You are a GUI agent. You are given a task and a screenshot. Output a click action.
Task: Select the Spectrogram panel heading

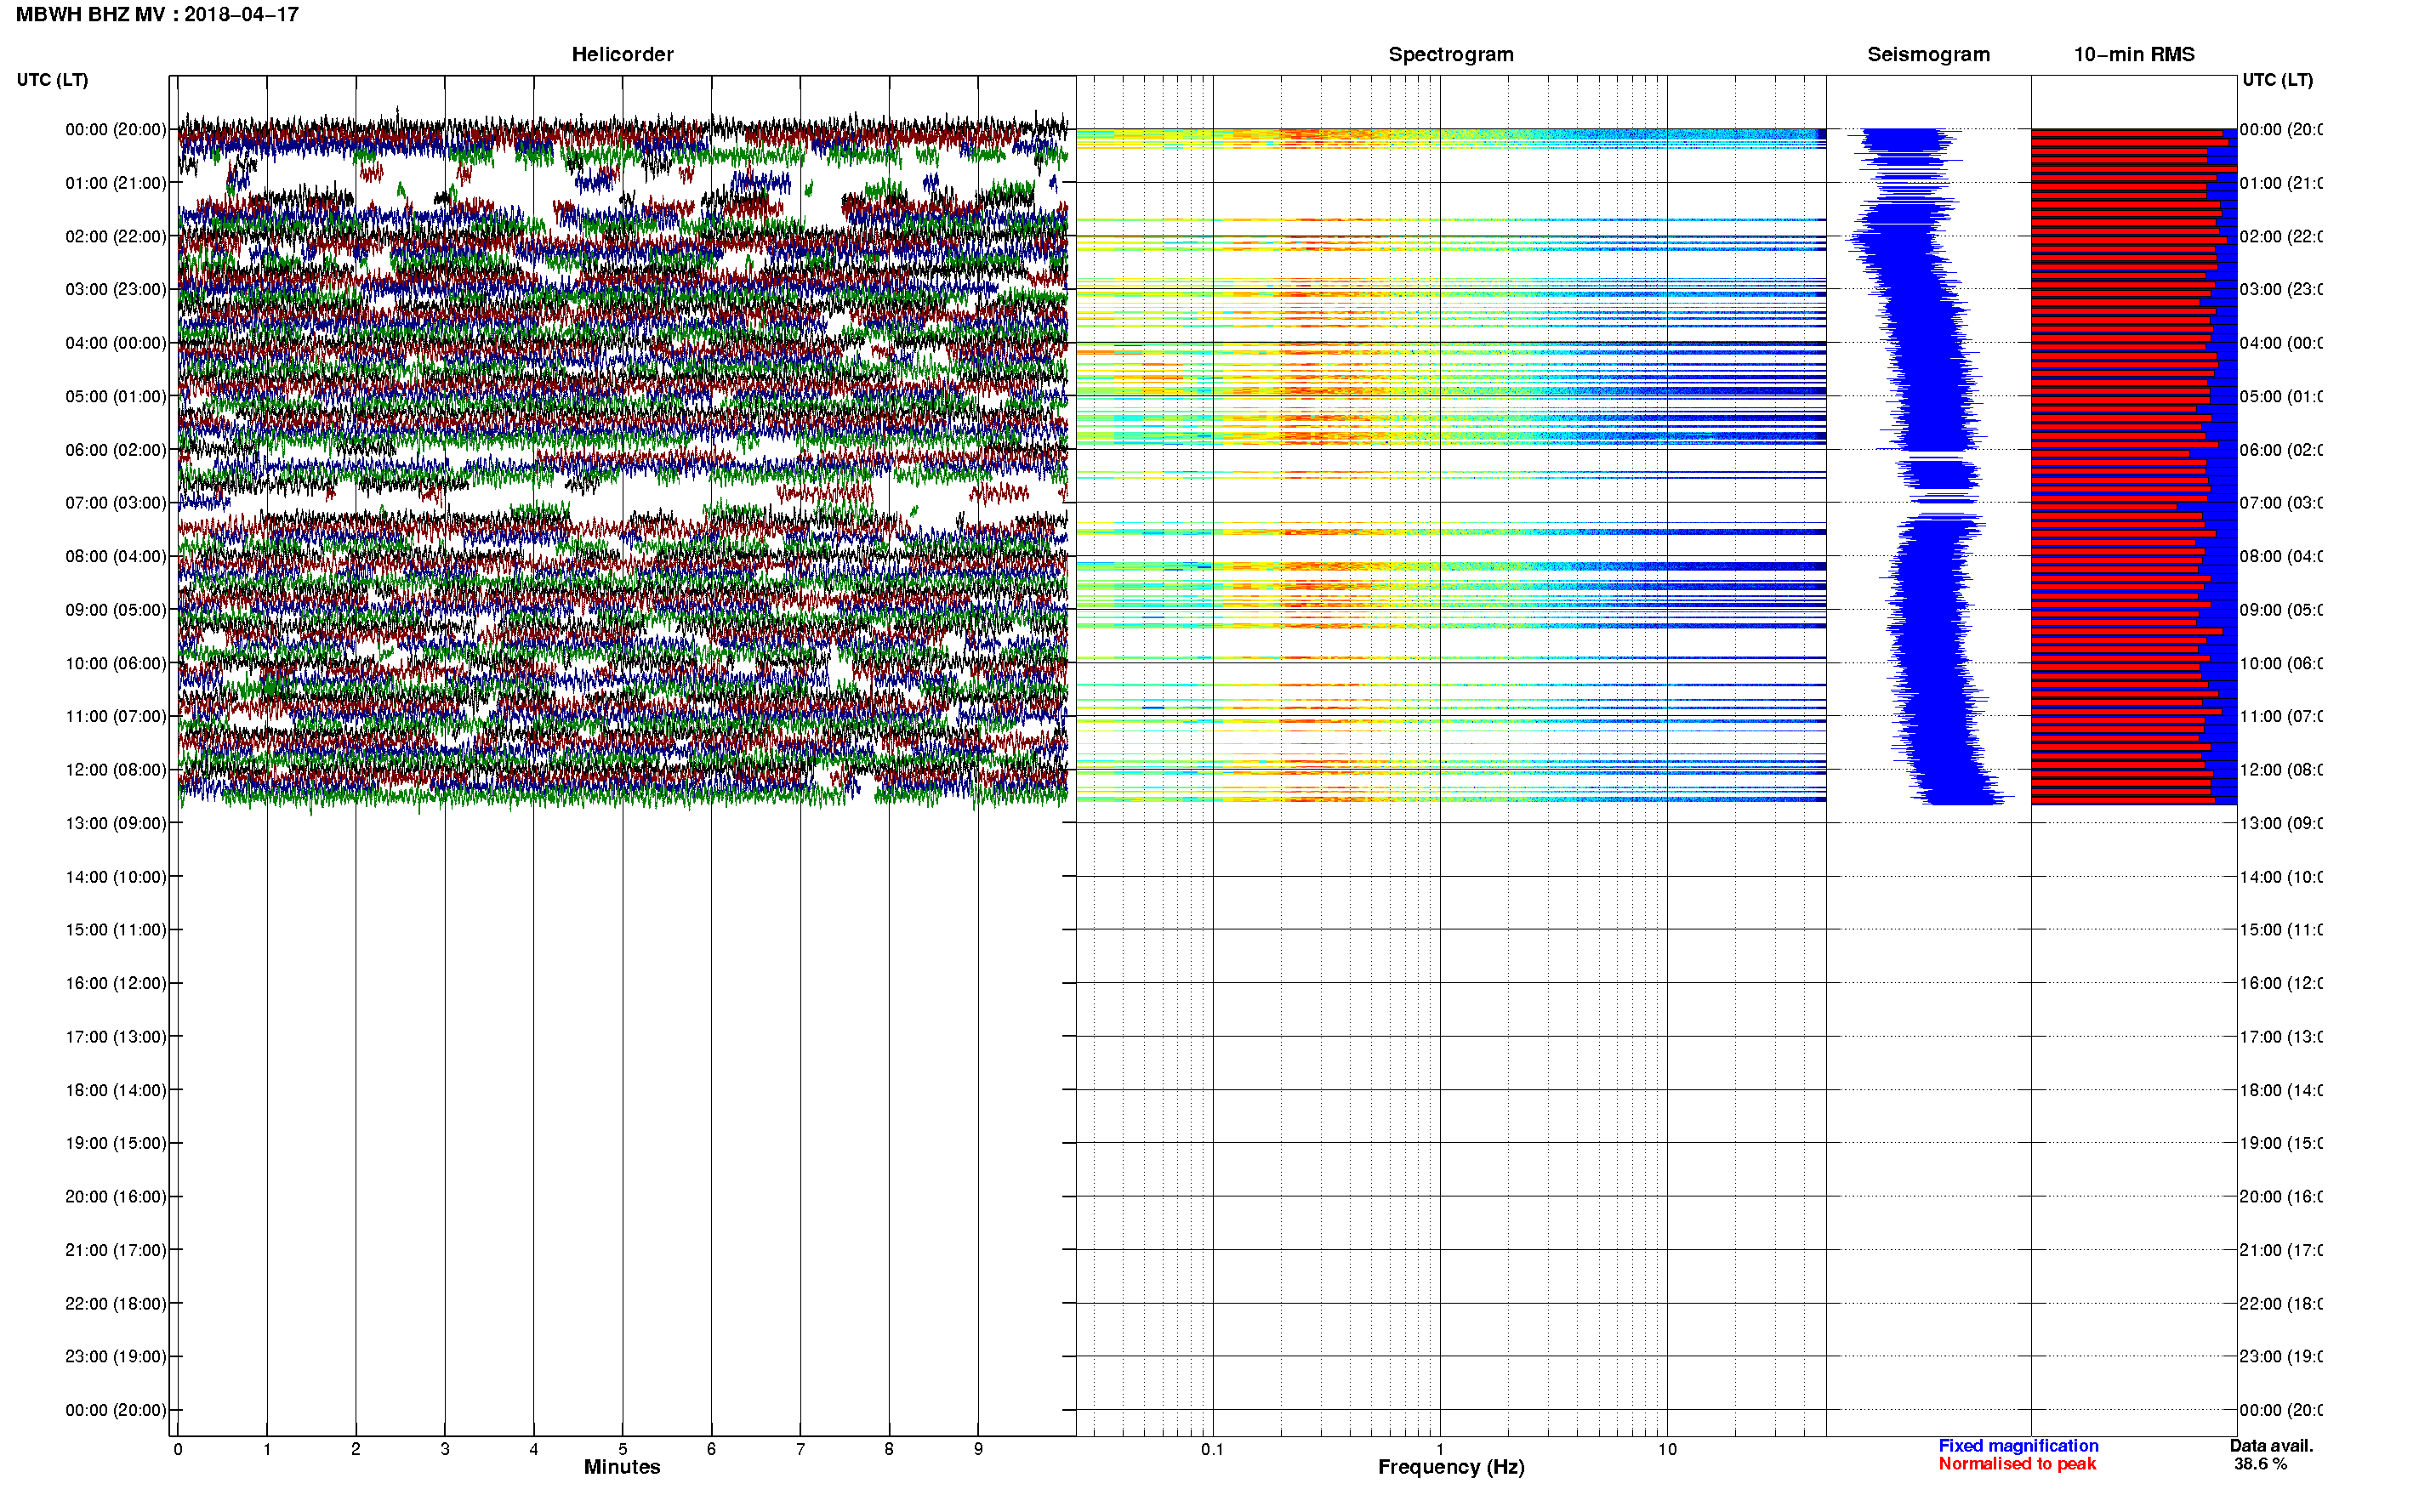click(x=1450, y=55)
